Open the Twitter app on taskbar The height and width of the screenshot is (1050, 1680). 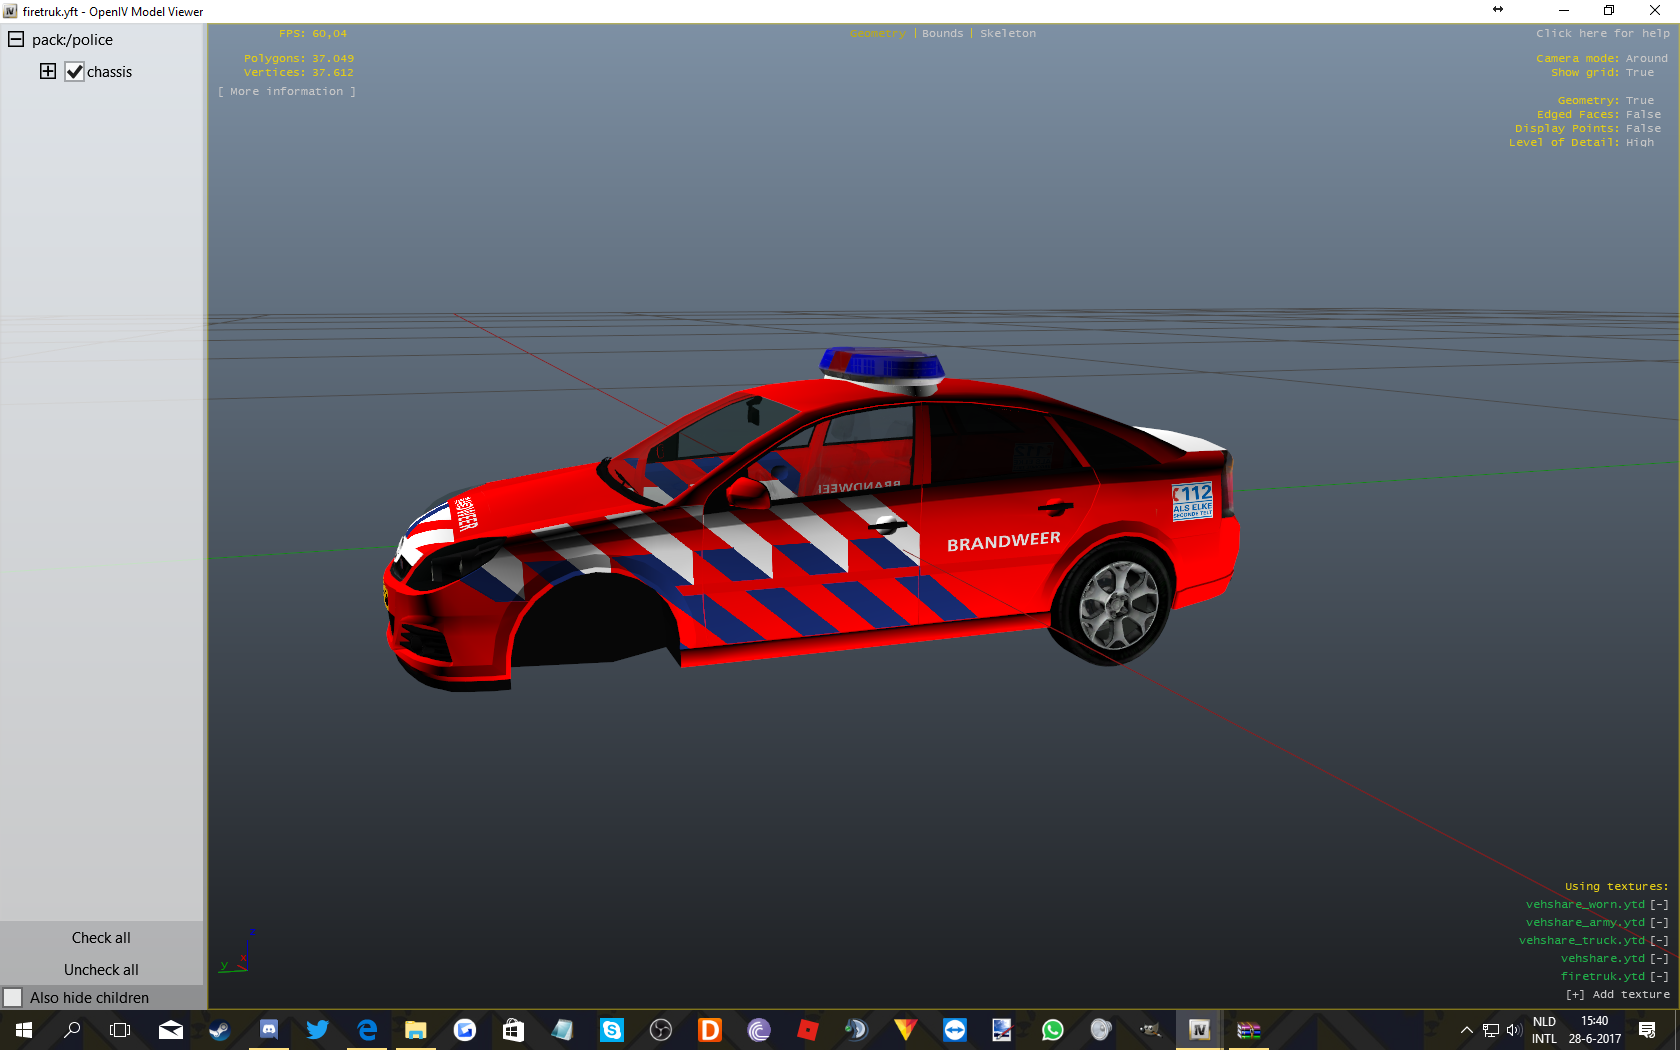point(317,1030)
